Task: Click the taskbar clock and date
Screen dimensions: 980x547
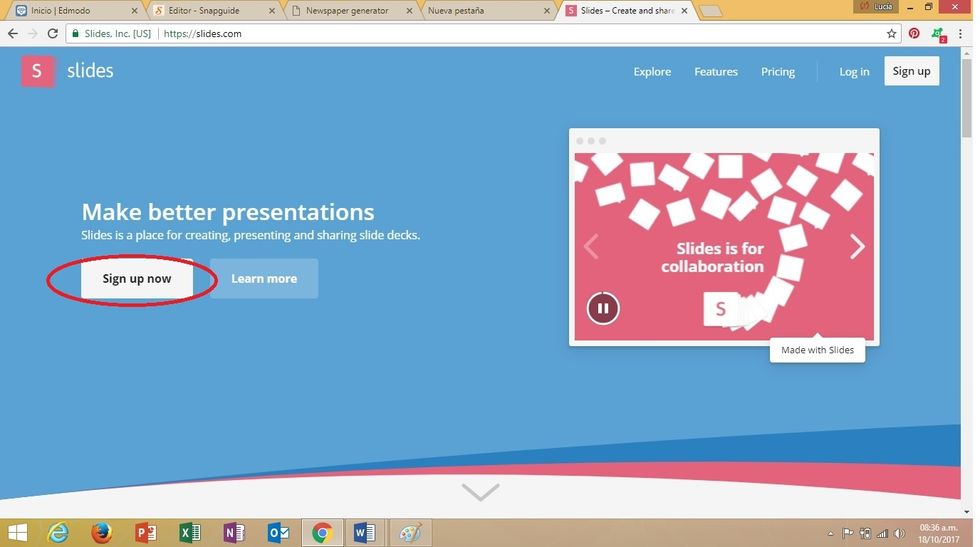Action: (x=938, y=533)
